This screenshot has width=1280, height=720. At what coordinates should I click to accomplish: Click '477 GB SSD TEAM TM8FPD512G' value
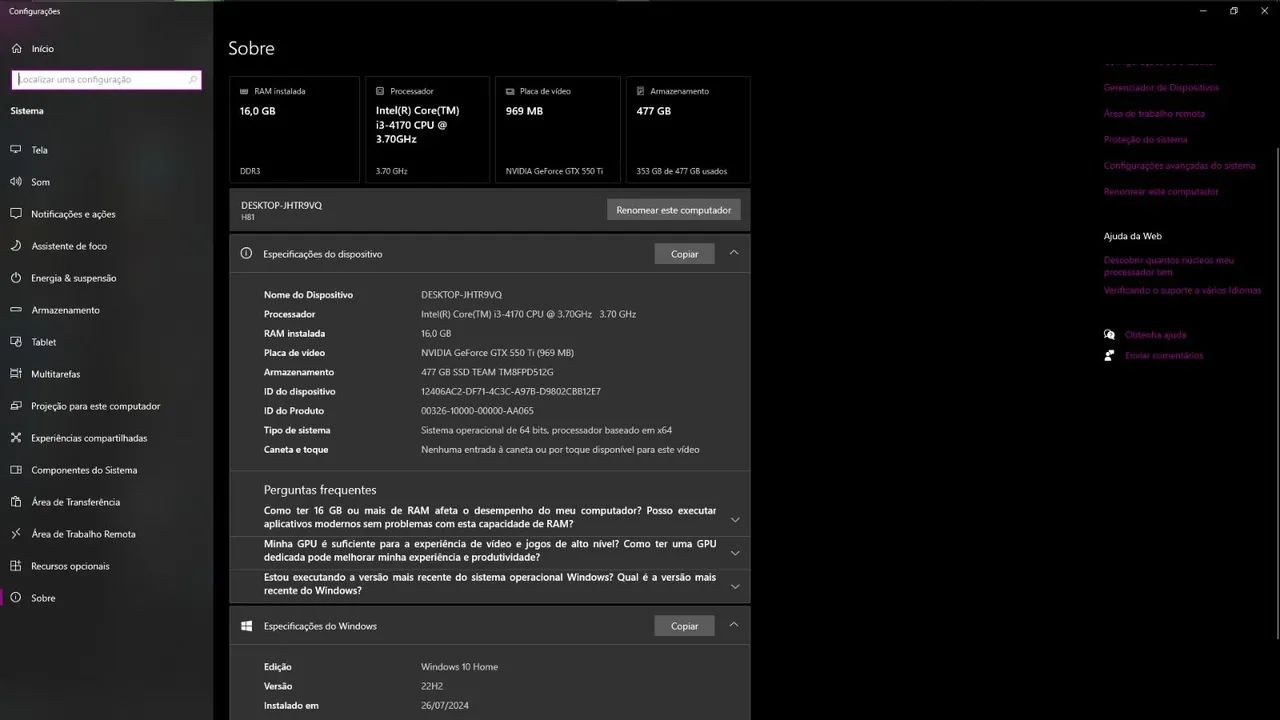point(487,372)
